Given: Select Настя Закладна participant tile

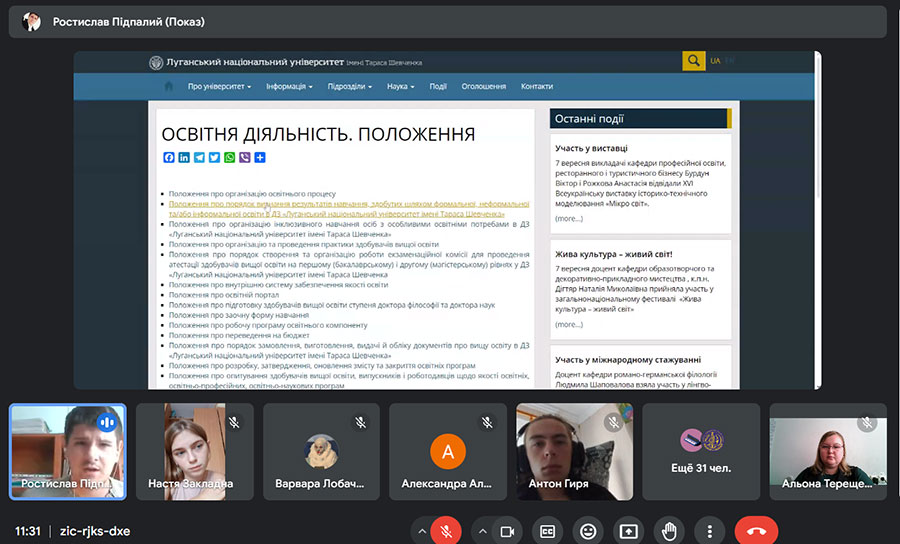Looking at the screenshot, I should 195,452.
